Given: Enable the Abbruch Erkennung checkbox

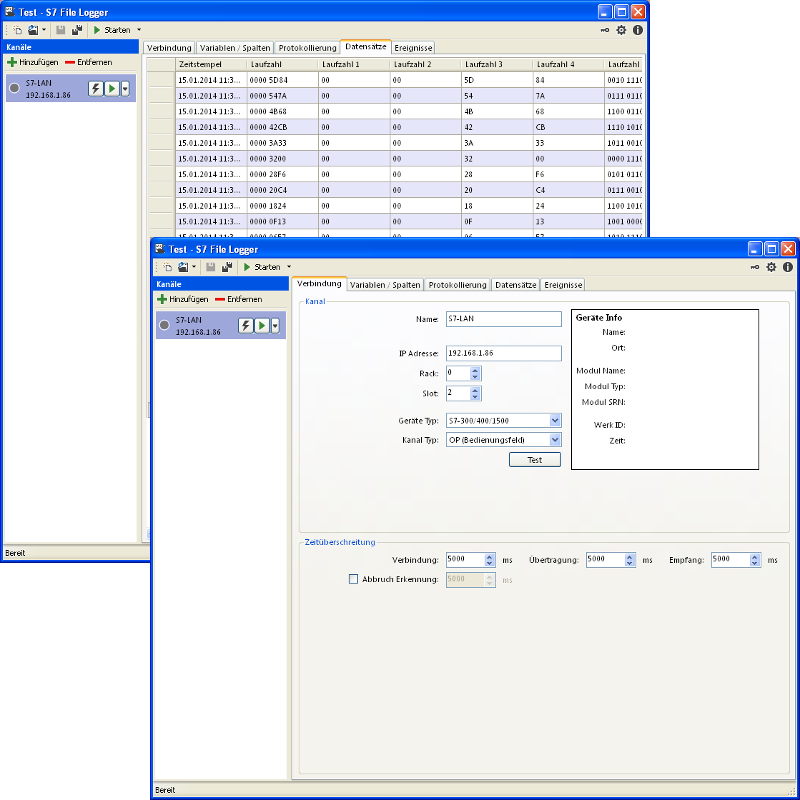Looking at the screenshot, I should pos(353,579).
